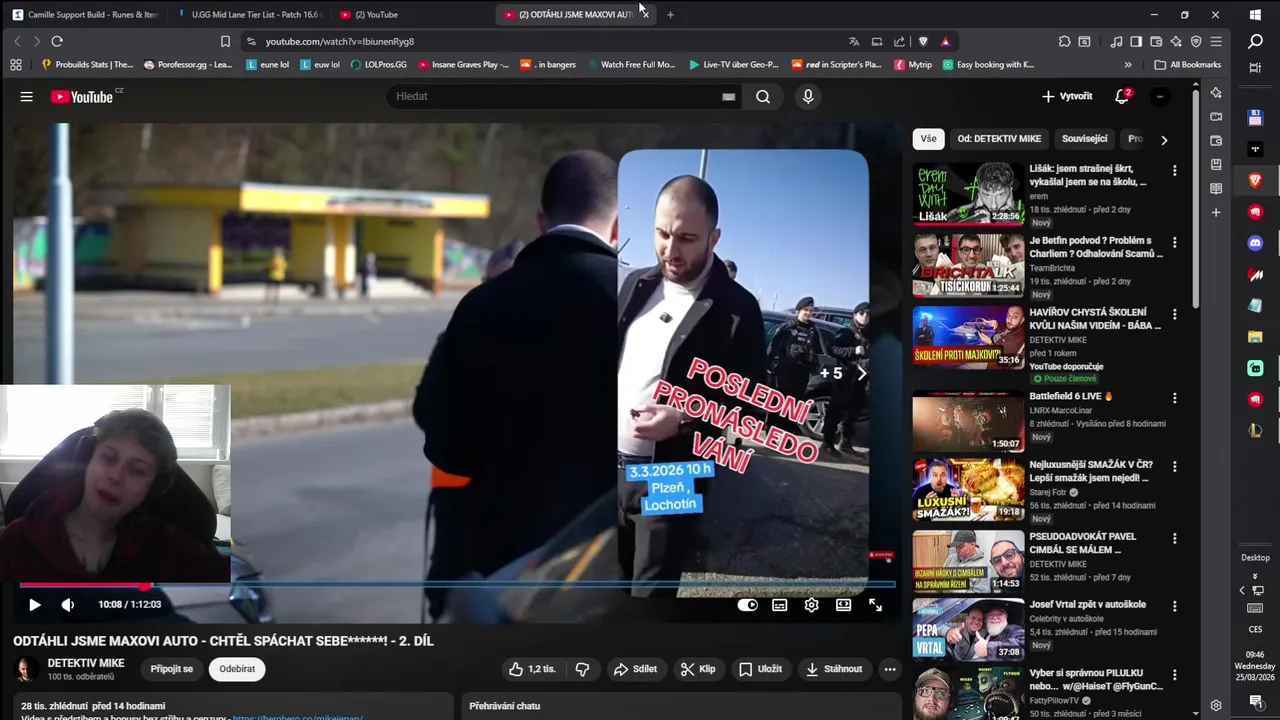Screen dimensions: 1280x720
Task: Open options menu for PSEUDOADVOKÁT PAVEL video
Action: [1175, 539]
